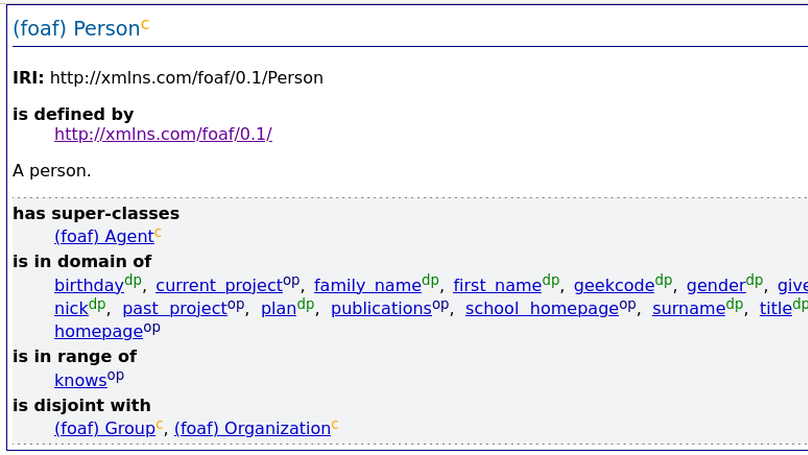Open the family name property
The height and width of the screenshot is (455, 808).
[367, 286]
